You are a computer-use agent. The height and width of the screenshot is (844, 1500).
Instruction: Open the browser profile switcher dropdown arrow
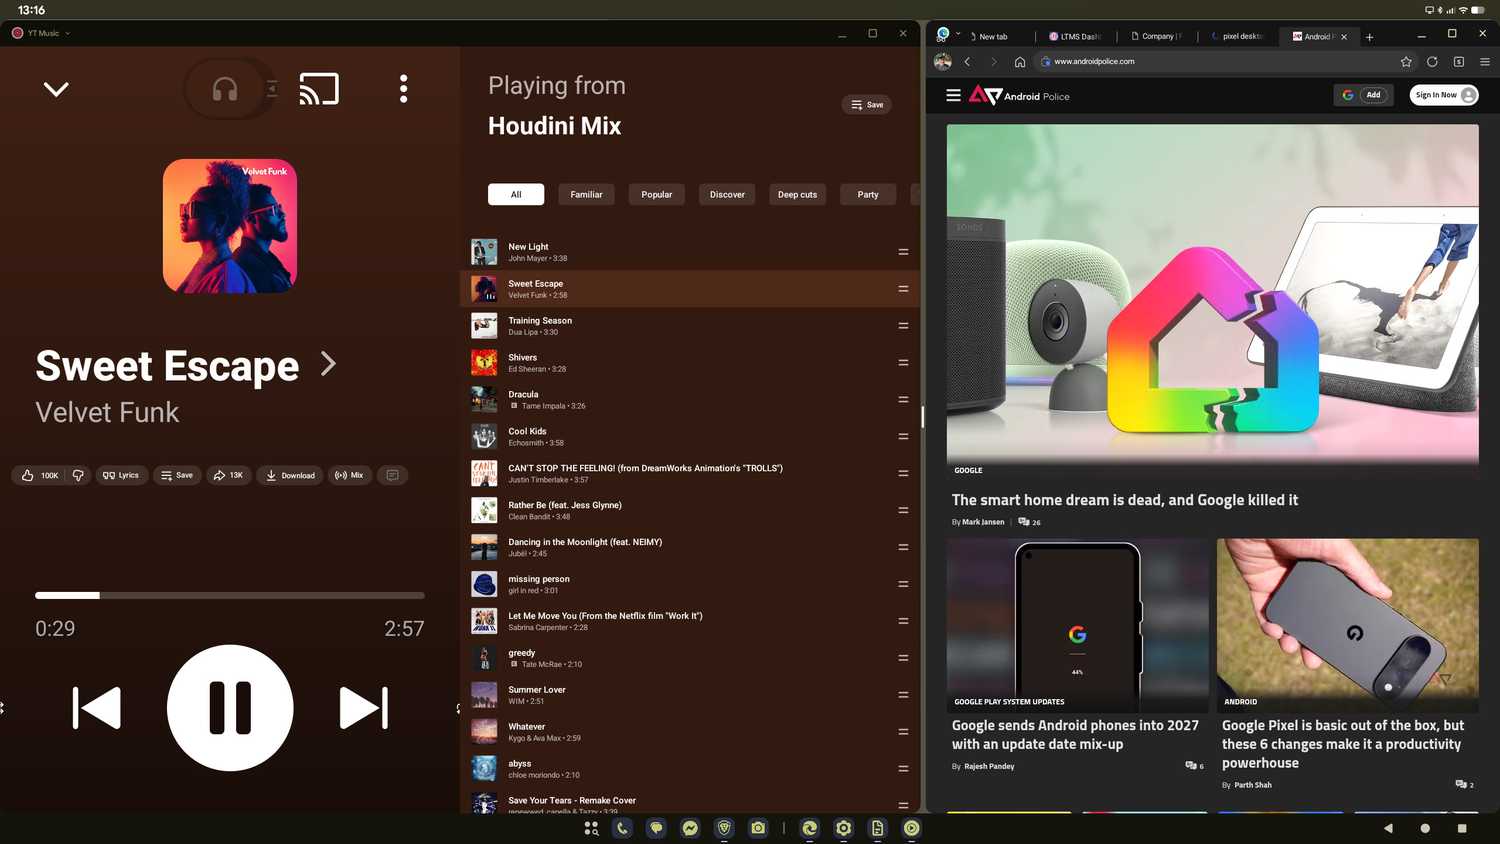958,33
